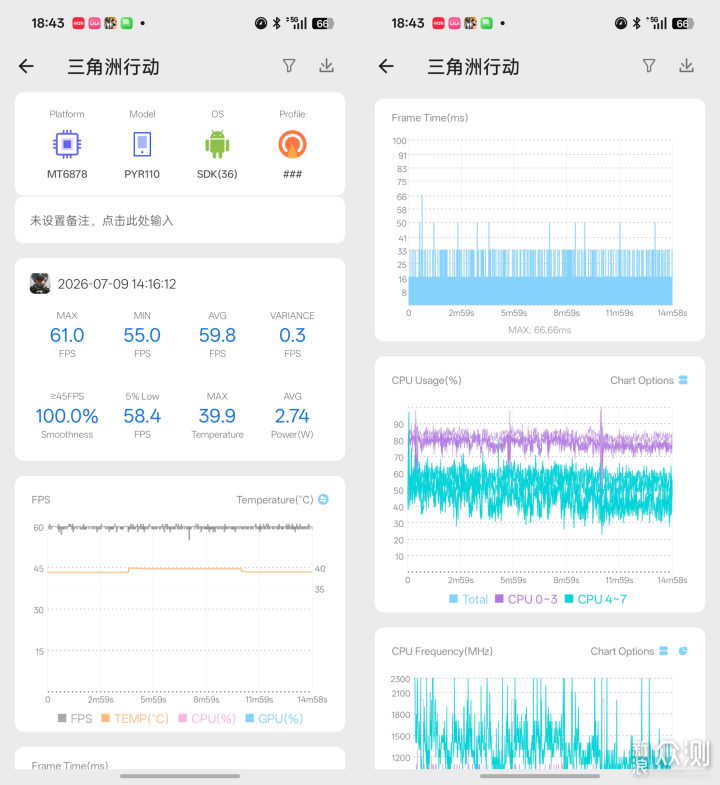This screenshot has height=785, width=720.
Task: Open Chart Options in the CPU Usage card
Action: pos(641,380)
